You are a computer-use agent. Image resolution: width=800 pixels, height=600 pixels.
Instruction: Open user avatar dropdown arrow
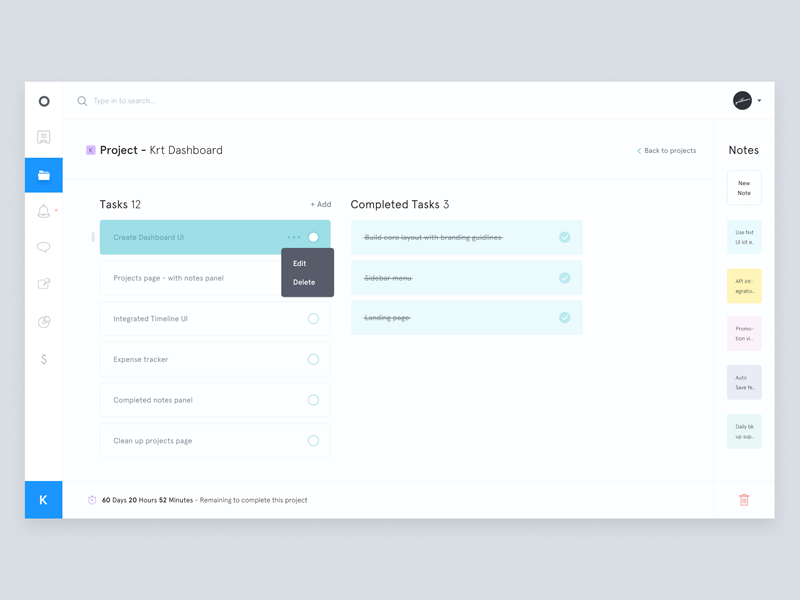pyautogui.click(x=759, y=101)
